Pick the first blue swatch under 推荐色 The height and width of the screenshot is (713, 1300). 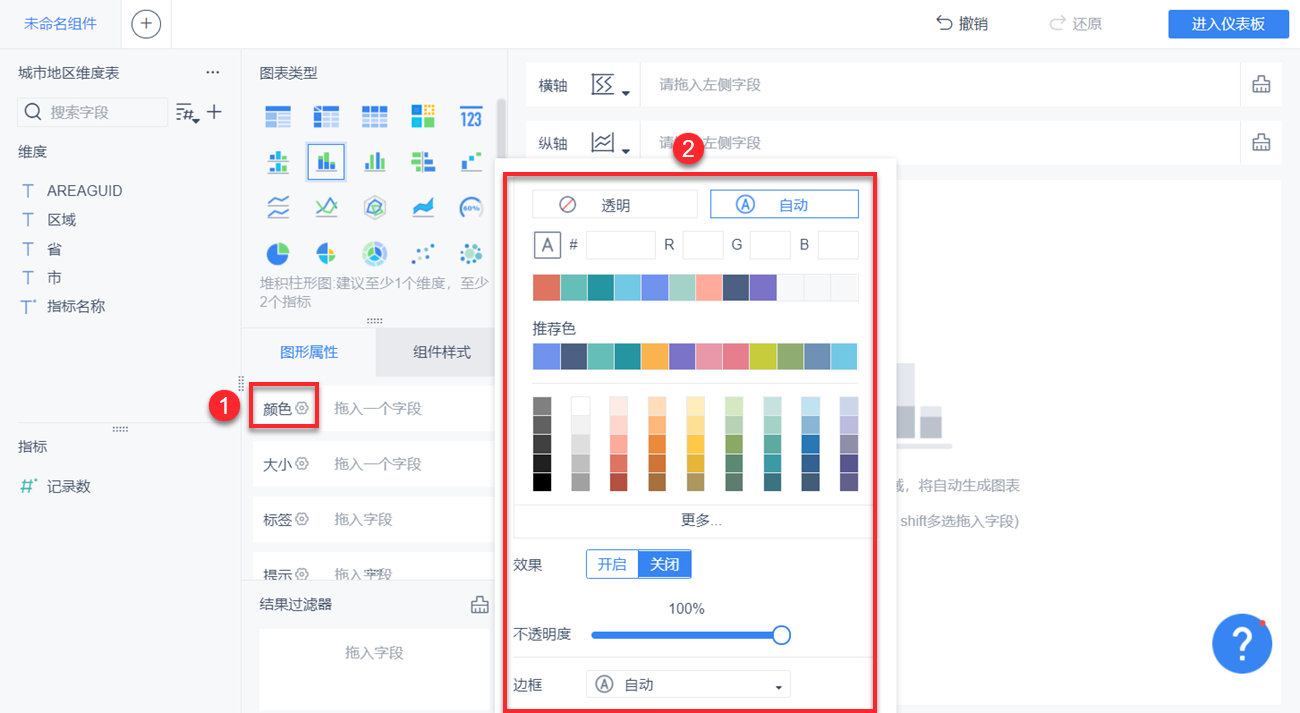[x=546, y=357]
